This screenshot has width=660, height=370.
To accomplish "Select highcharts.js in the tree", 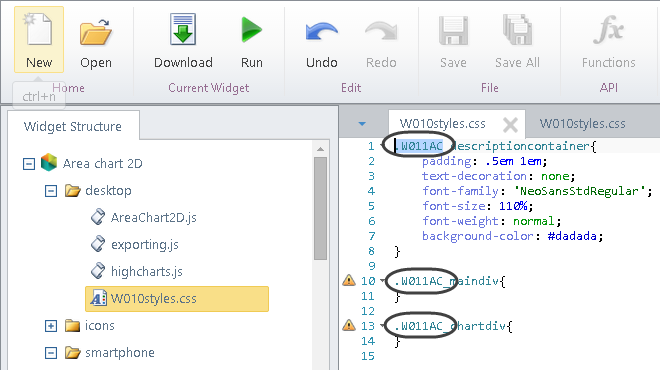I will click(x=146, y=272).
